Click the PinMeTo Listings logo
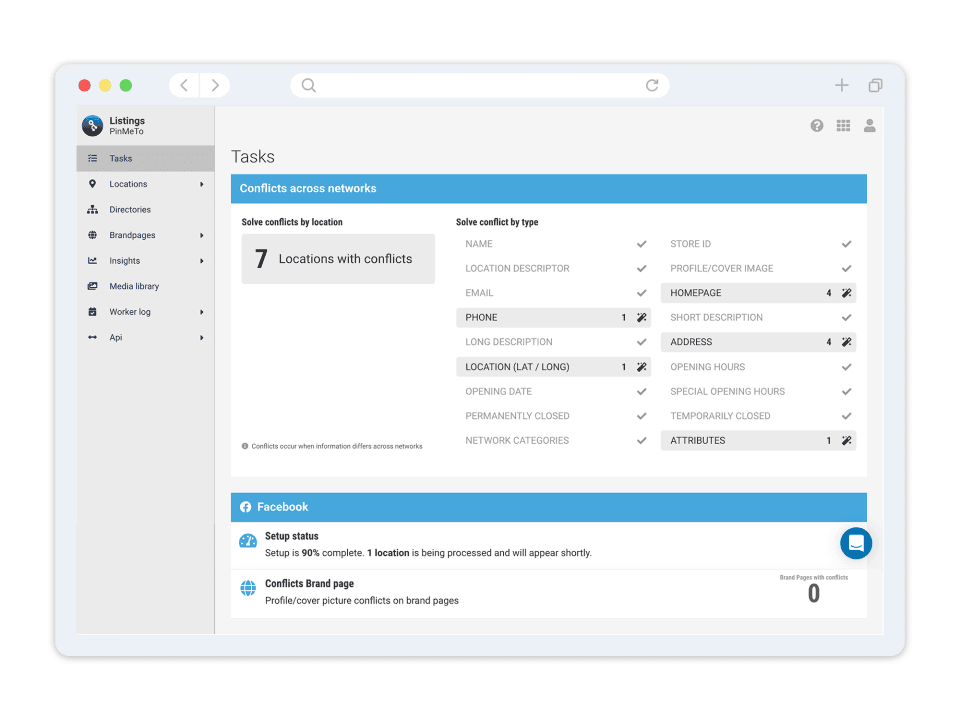This screenshot has height=720, width=960. point(92,126)
